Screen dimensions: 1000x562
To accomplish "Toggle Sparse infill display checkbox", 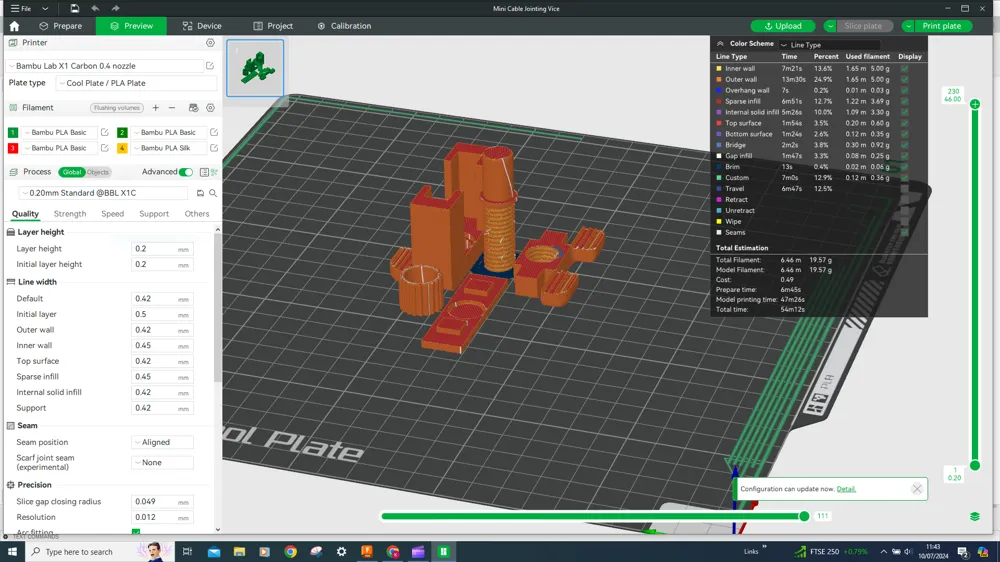I will click(905, 101).
